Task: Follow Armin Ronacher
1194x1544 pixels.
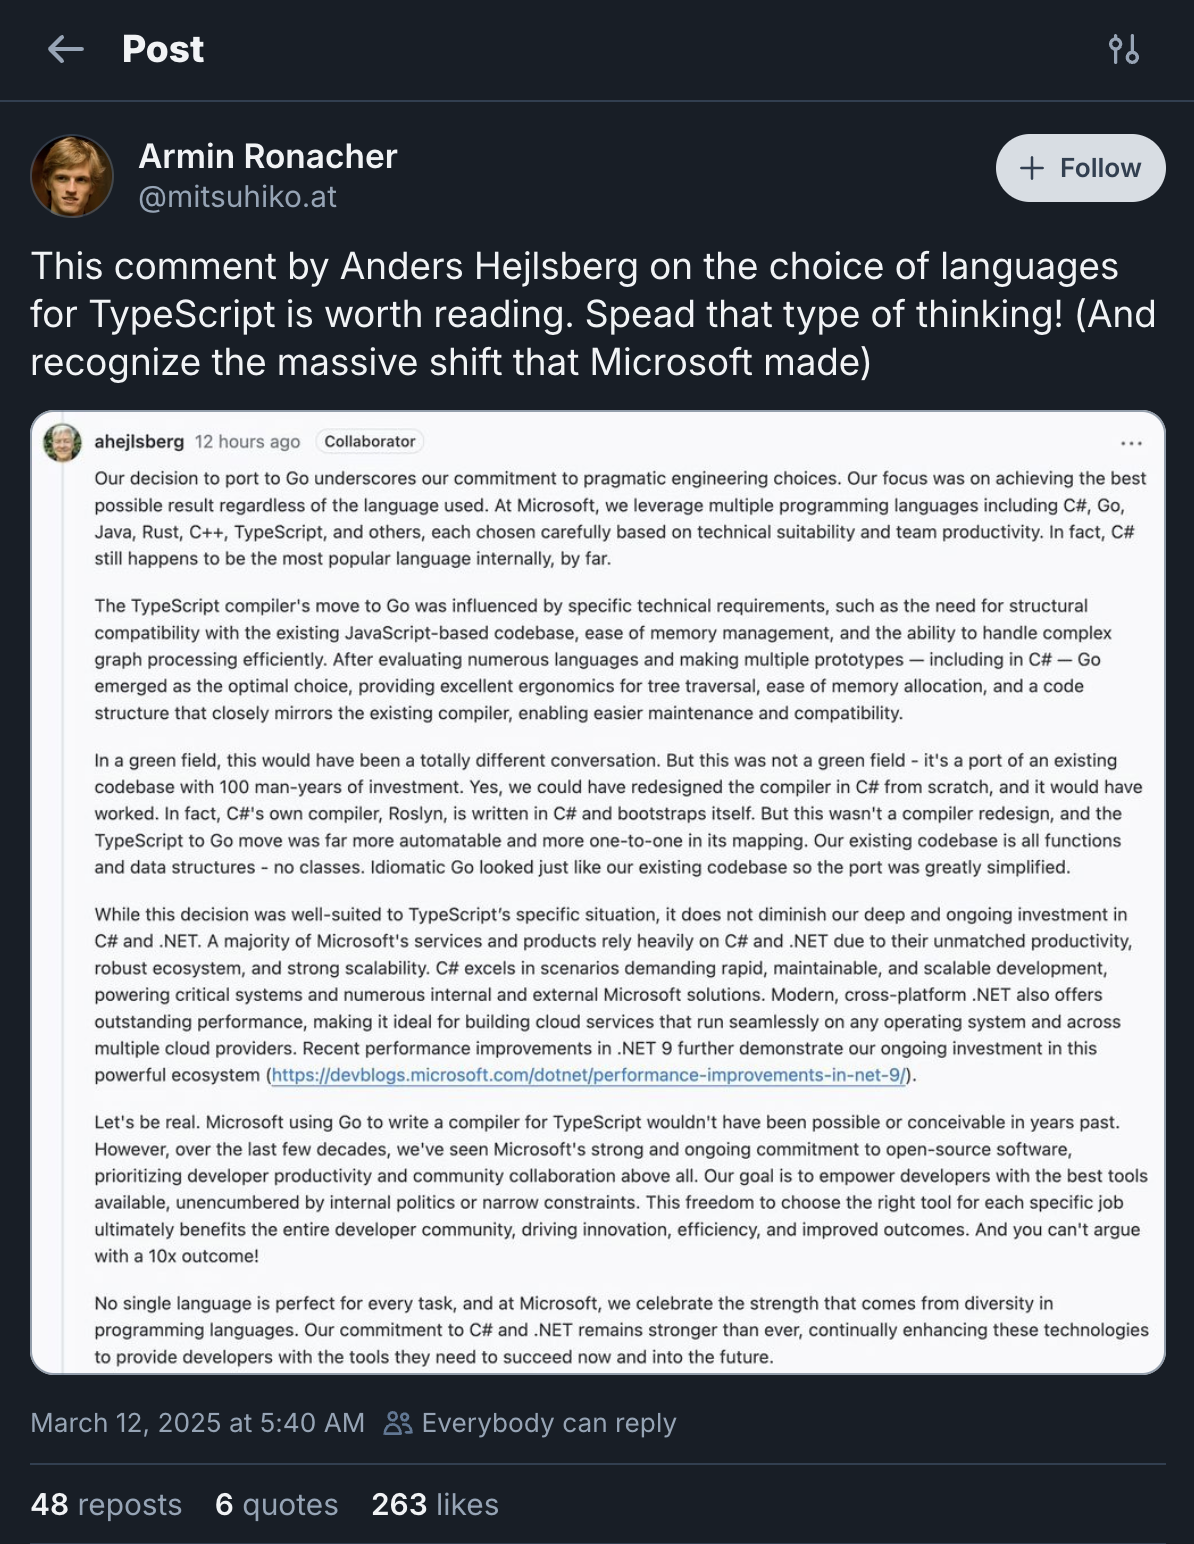Action: [1080, 168]
